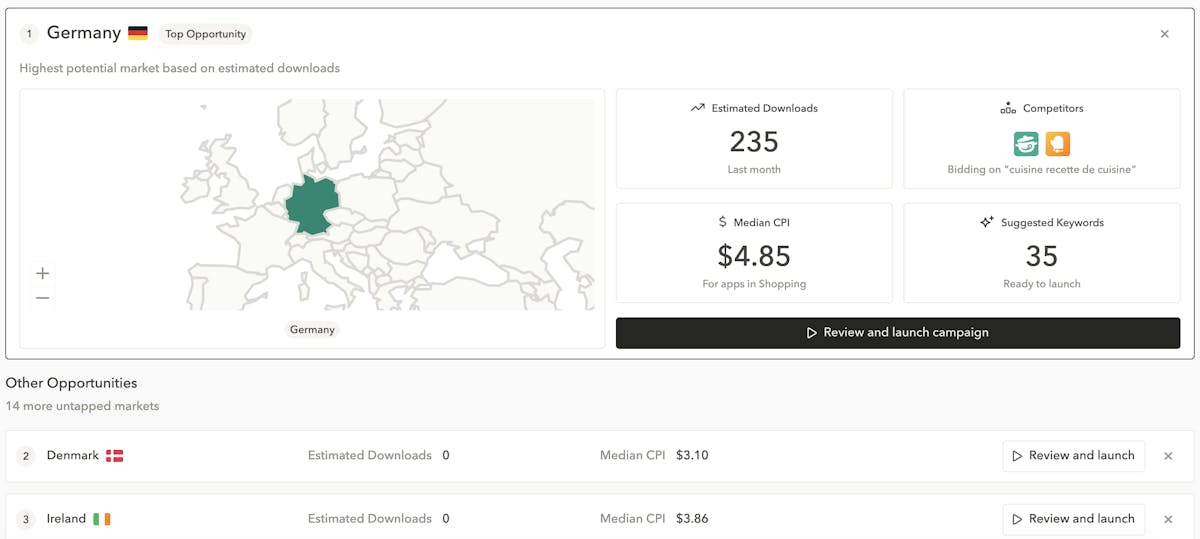Click the Germany flag icon
Screen dimensions: 1200x539
138,33
